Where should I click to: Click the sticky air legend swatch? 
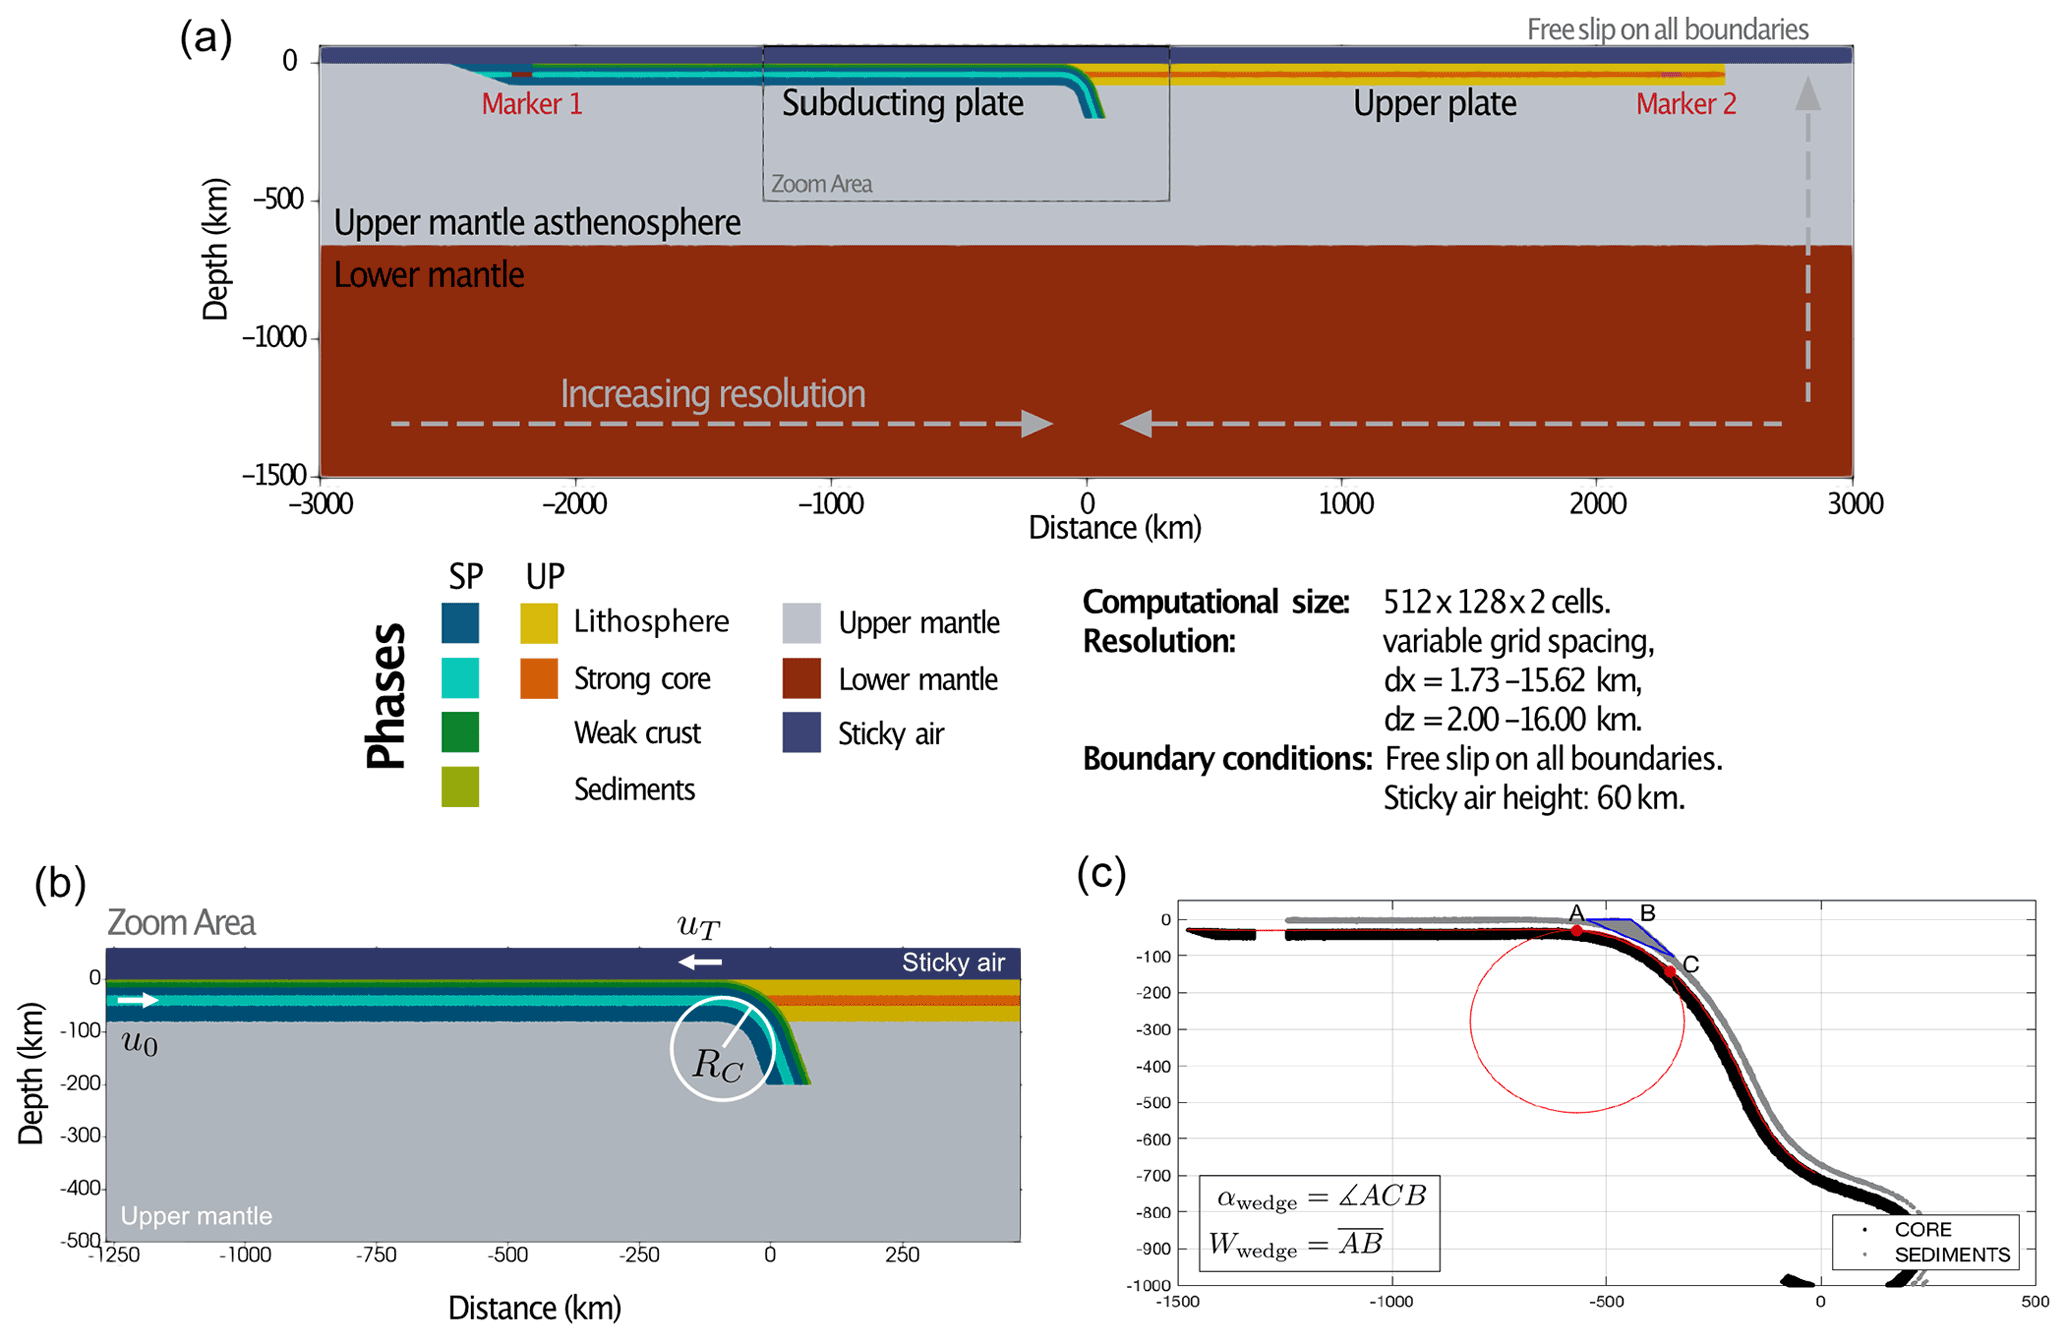(801, 732)
